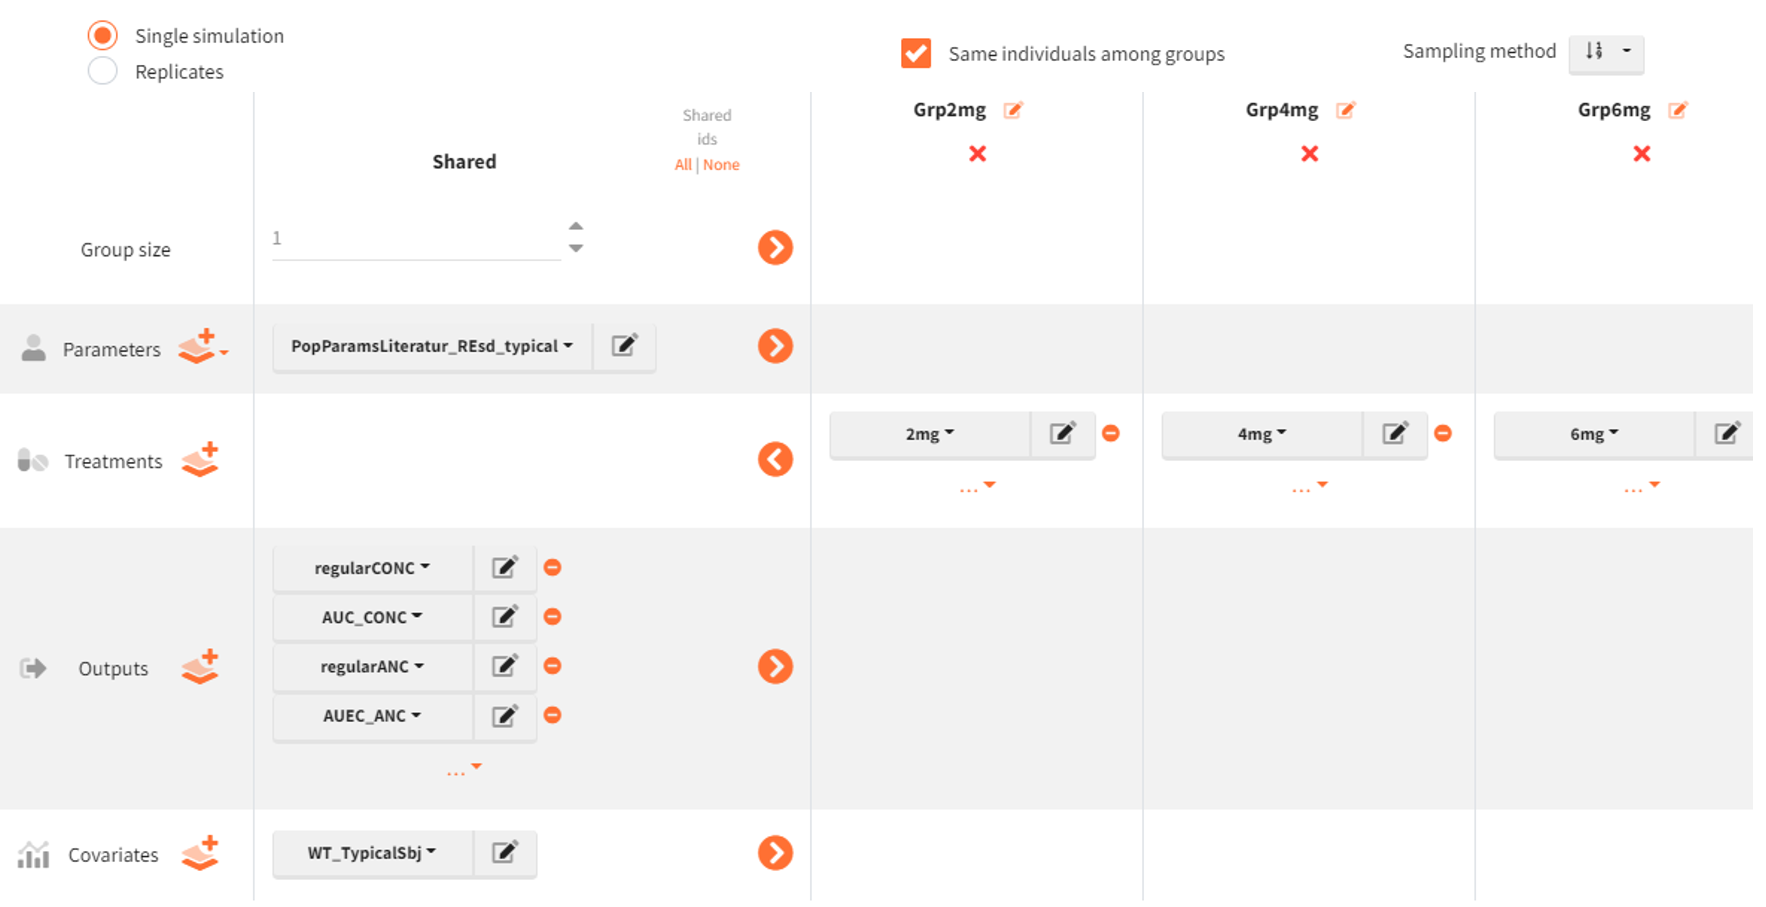The width and height of the screenshot is (1766, 907).
Task: Increase group size with up arrow
Action: pyautogui.click(x=576, y=226)
